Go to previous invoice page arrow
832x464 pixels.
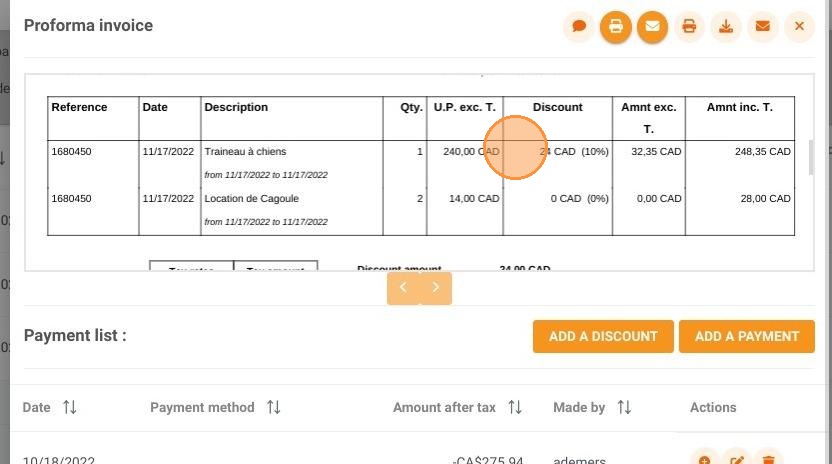403,288
